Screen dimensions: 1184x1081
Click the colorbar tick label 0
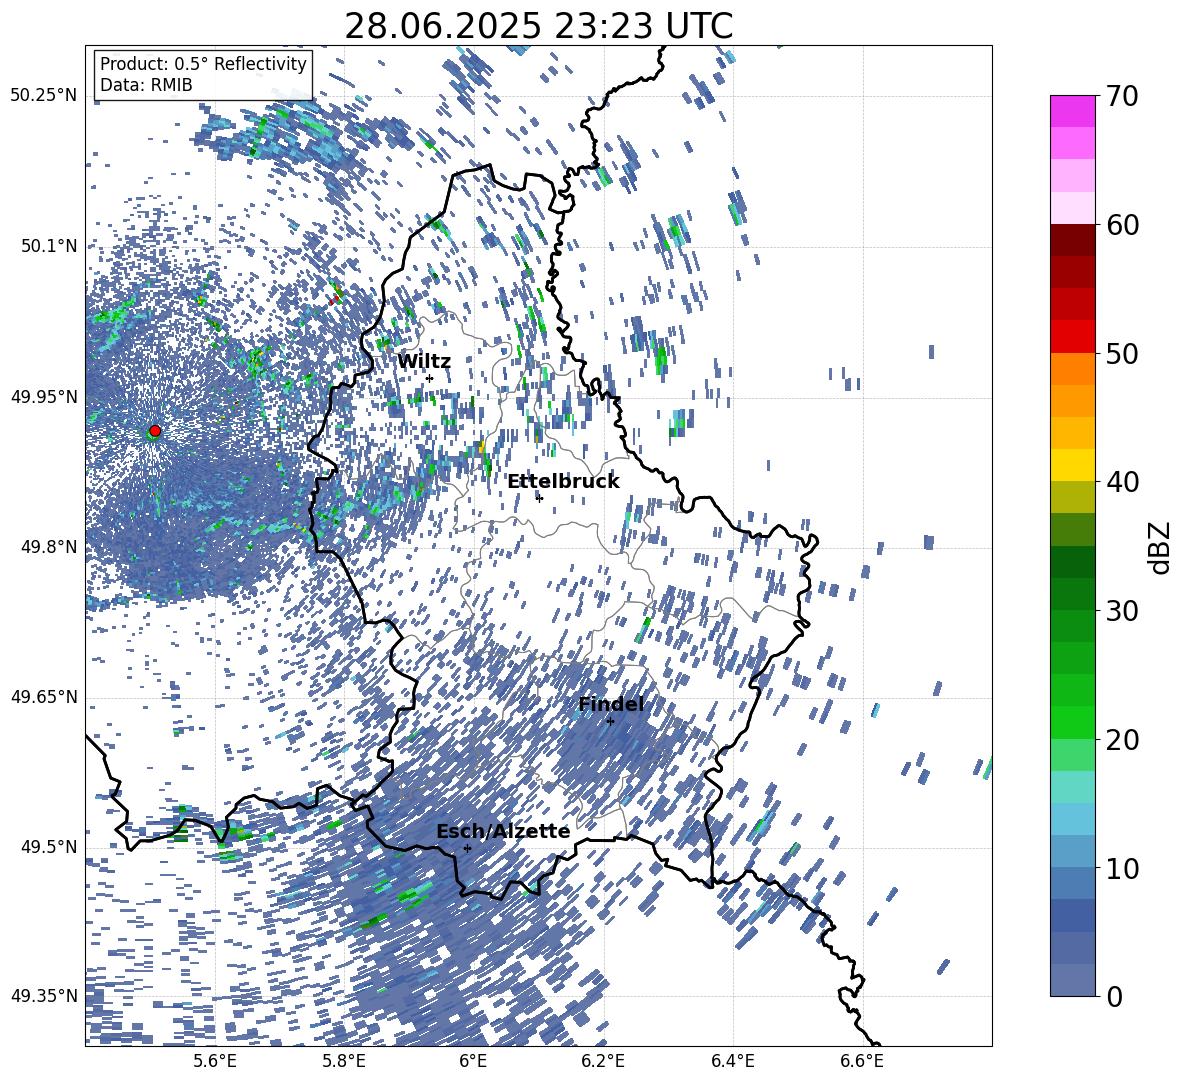[x=1115, y=996]
